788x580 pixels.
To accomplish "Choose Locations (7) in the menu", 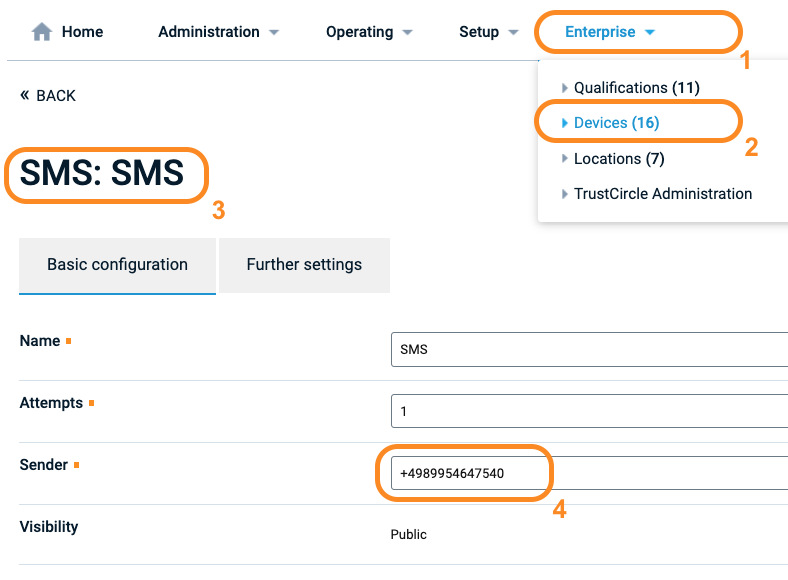I will point(619,158).
